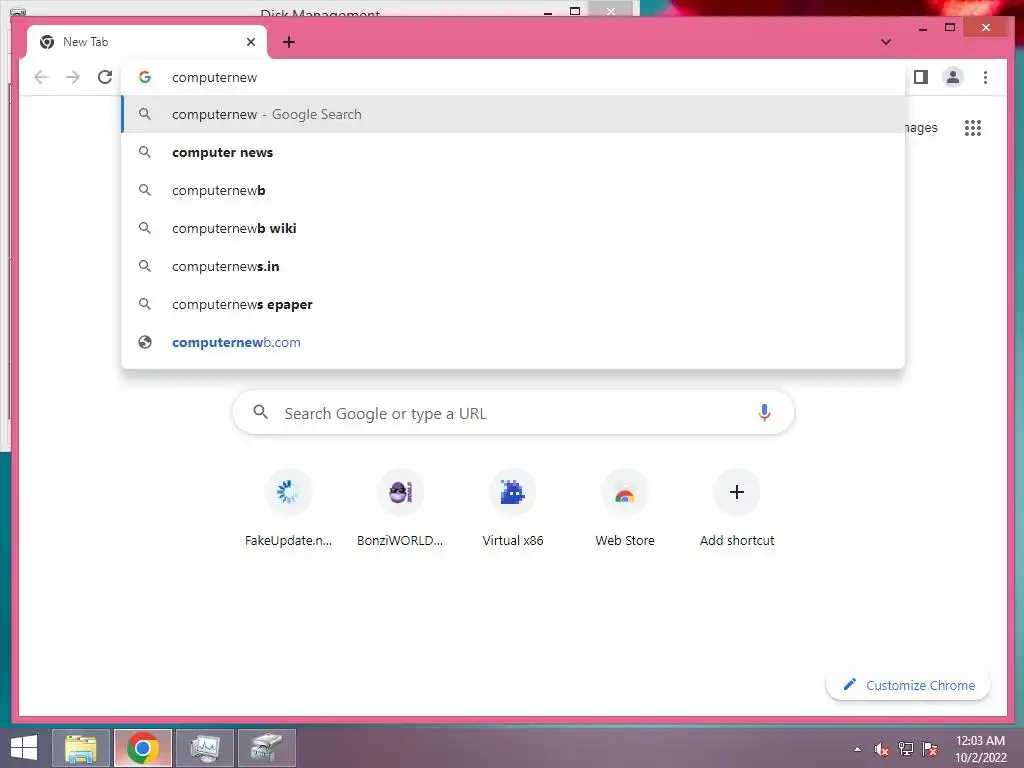Click the magnifier icon in the Google search box
The width and height of the screenshot is (1024, 768).
click(261, 412)
